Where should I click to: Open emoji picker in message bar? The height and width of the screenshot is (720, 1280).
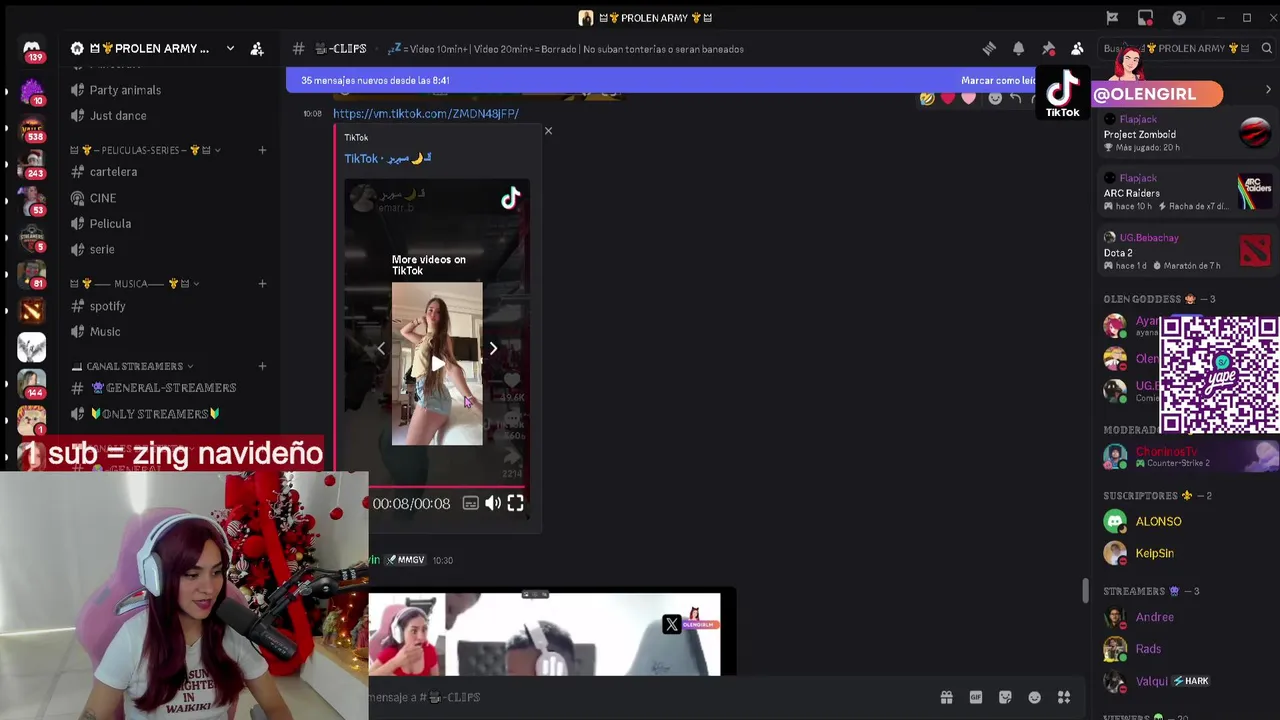1034,697
